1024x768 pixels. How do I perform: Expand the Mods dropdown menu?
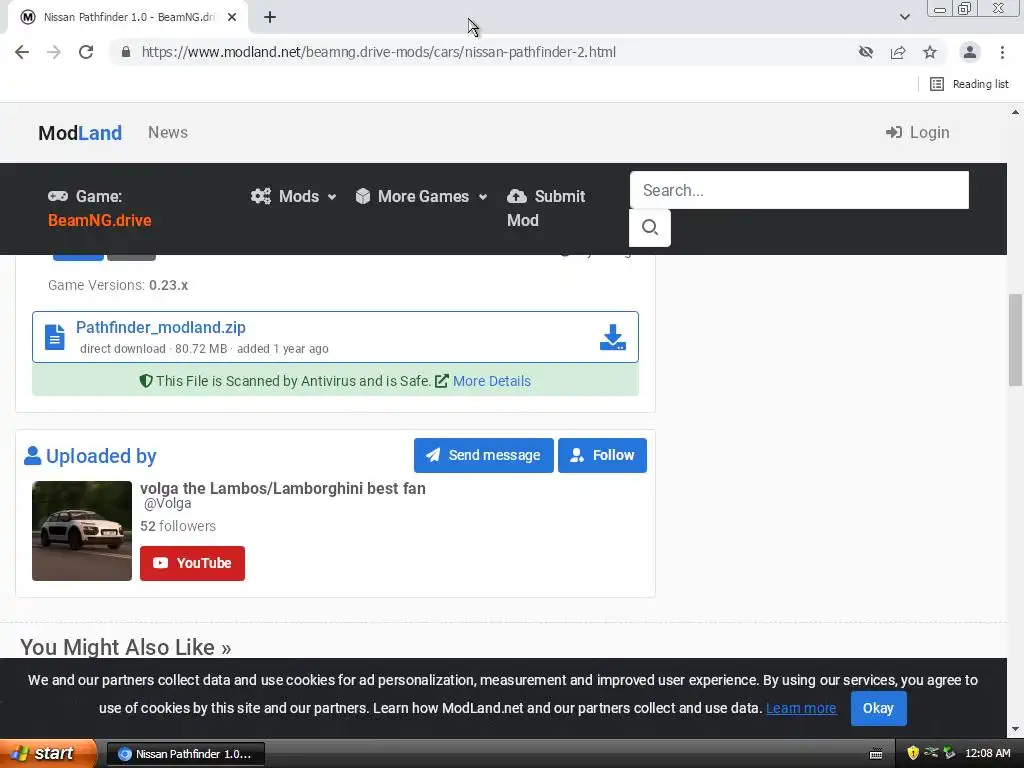tap(294, 197)
